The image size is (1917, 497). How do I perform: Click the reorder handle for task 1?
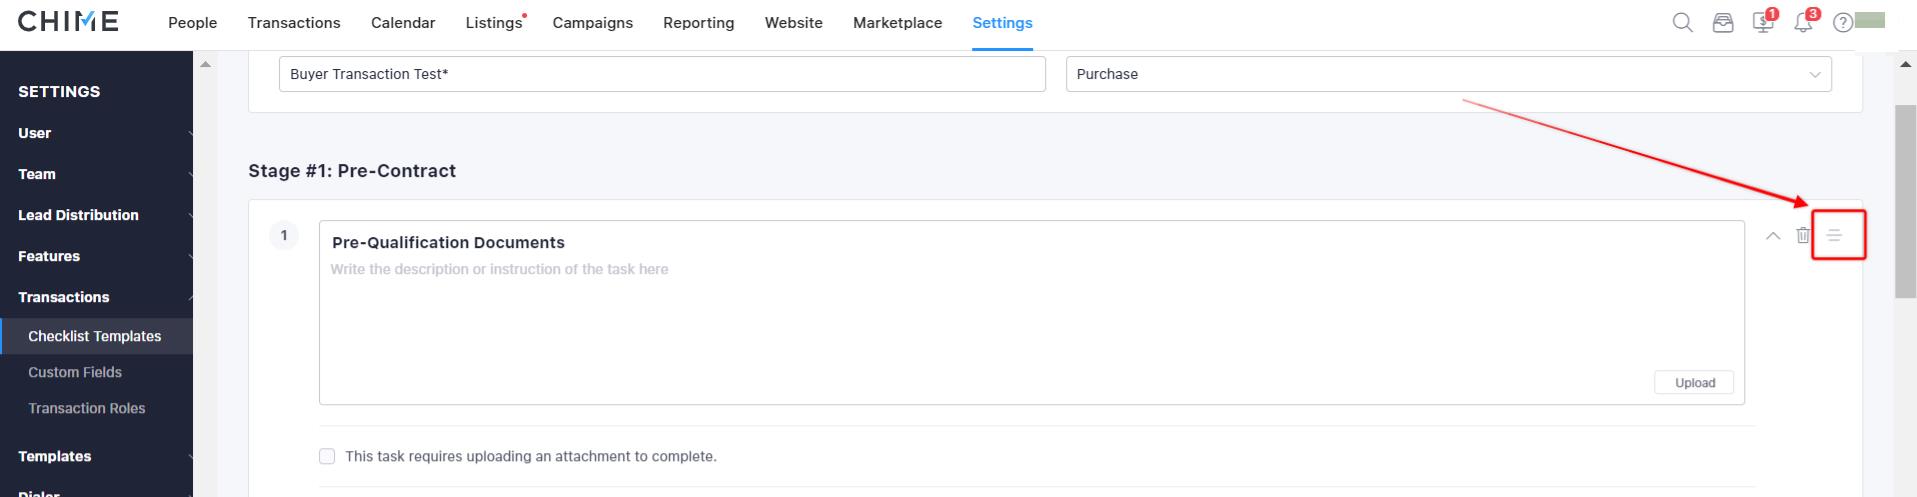point(1834,236)
